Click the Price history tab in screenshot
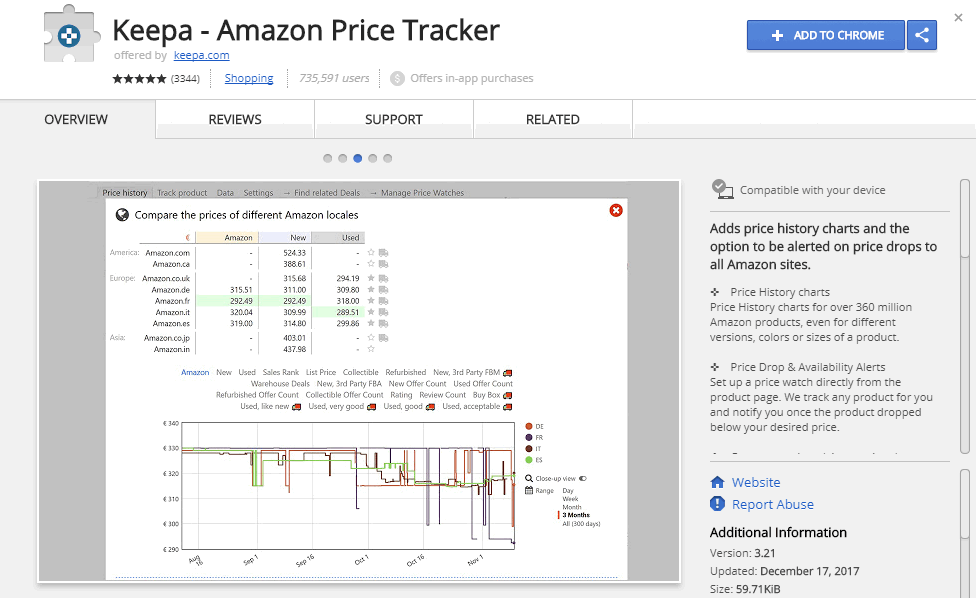This screenshot has width=976, height=598. pos(124,192)
